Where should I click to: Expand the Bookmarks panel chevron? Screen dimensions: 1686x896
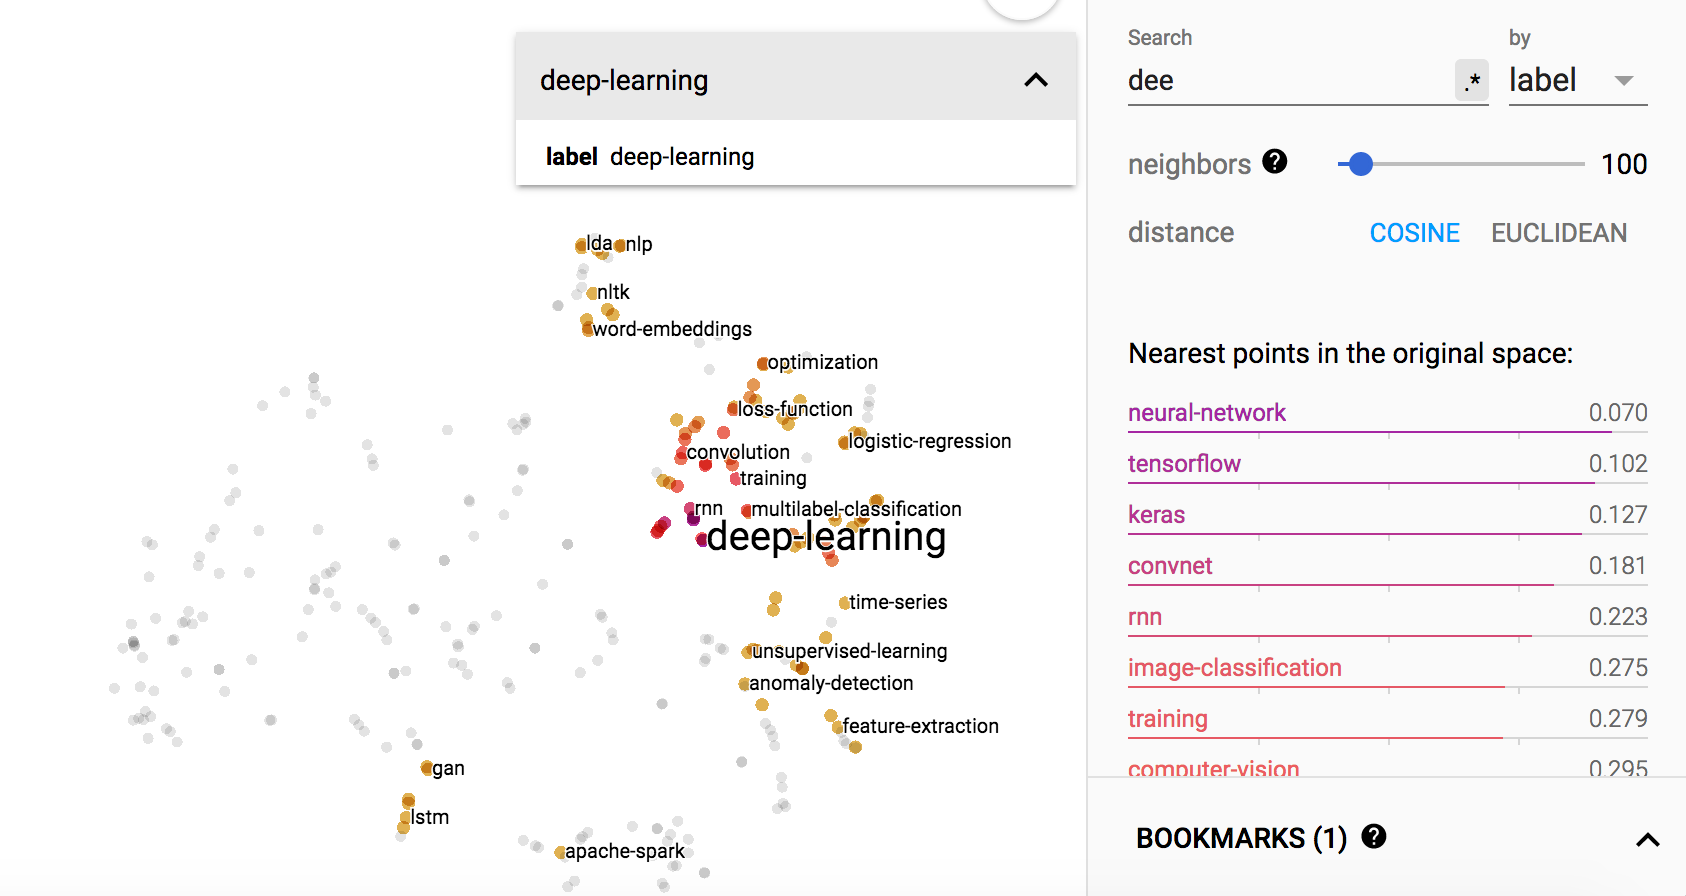1647,840
